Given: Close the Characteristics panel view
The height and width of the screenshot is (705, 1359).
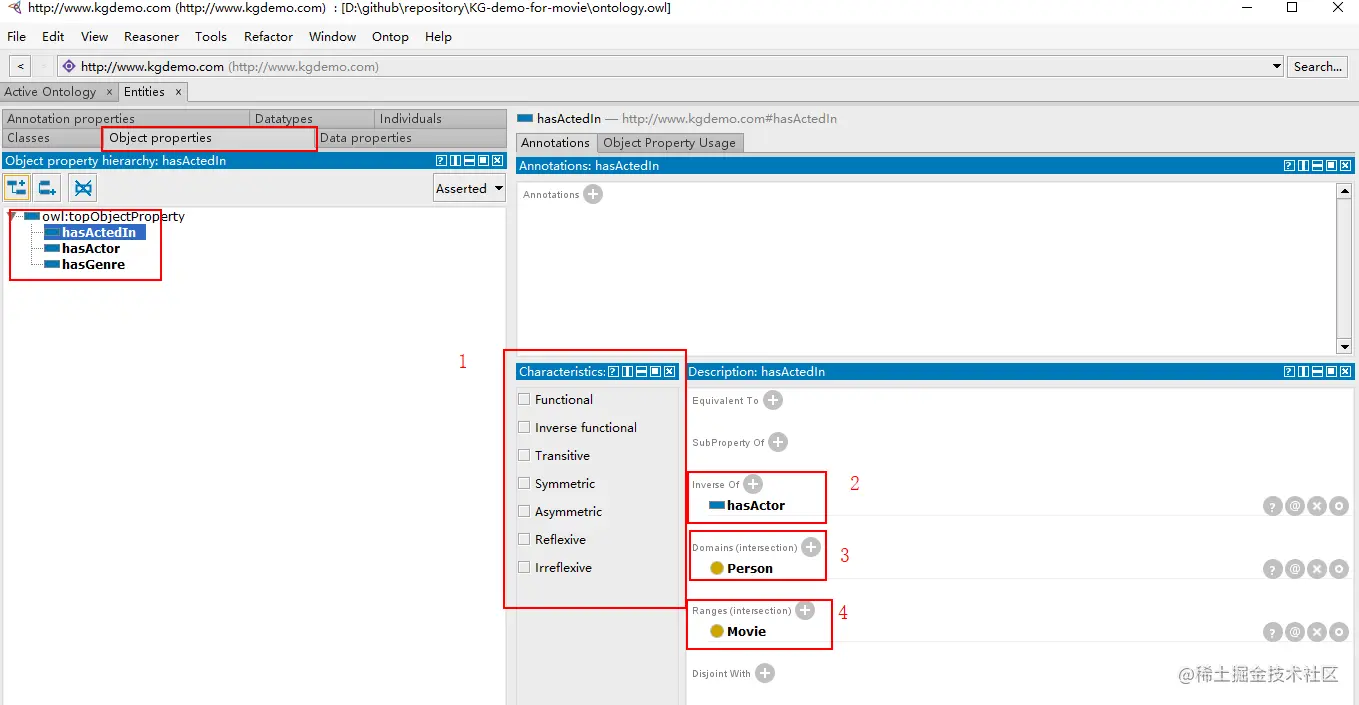Looking at the screenshot, I should (x=669, y=371).
